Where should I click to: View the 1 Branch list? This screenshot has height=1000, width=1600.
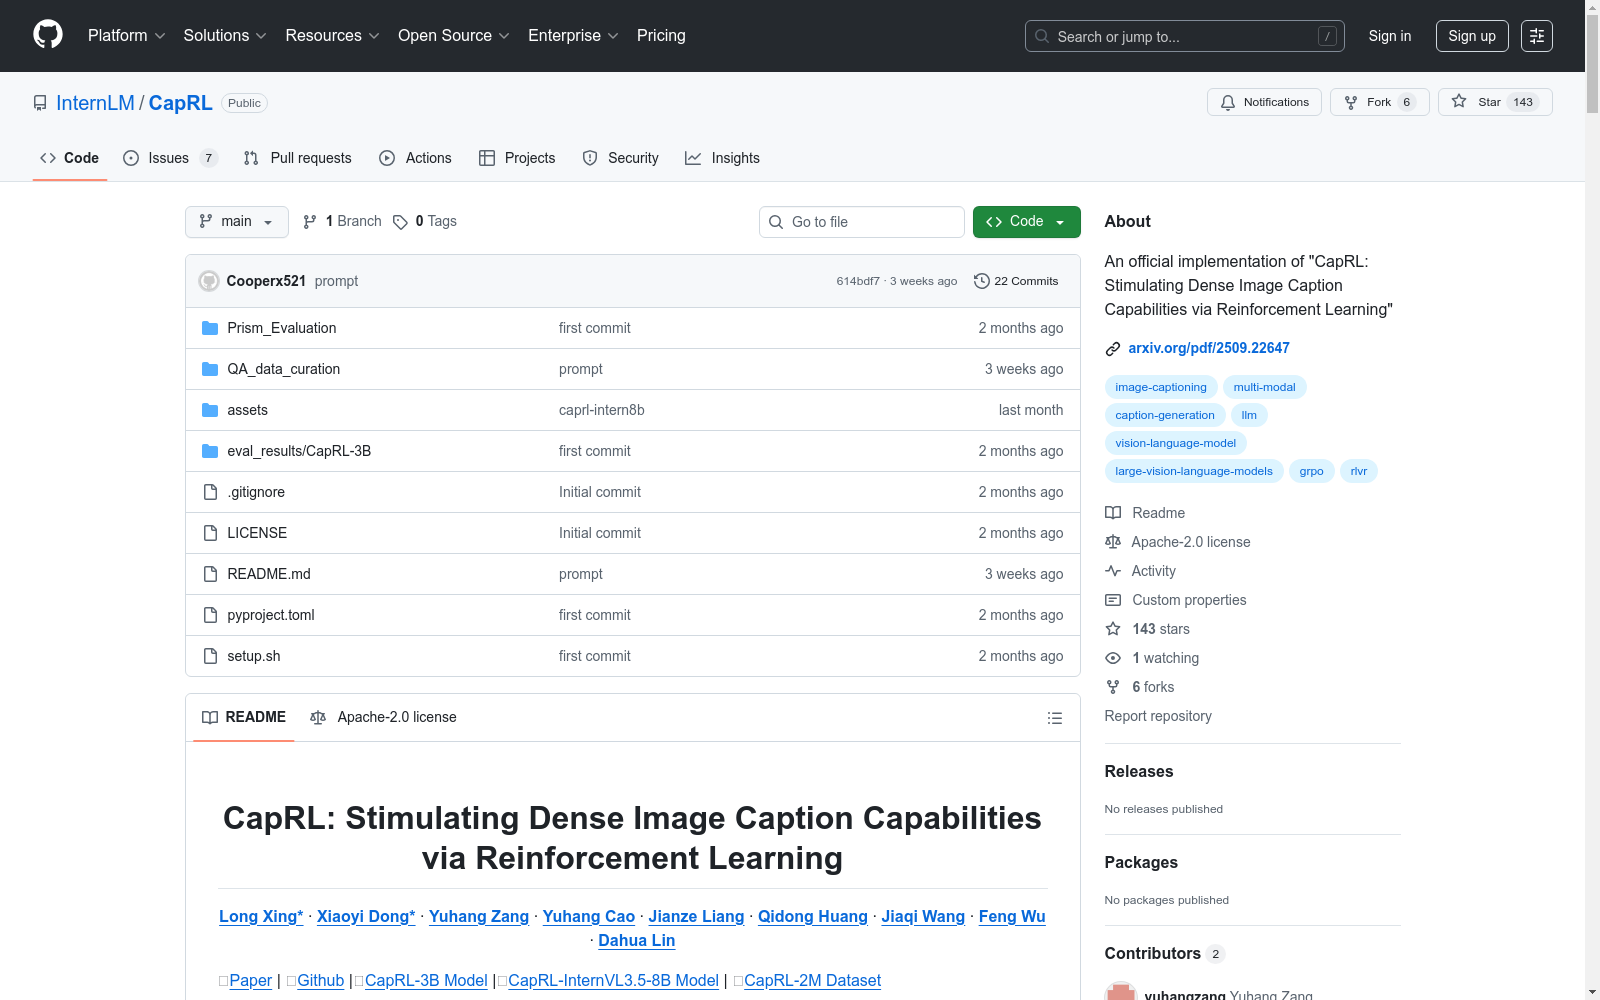(x=342, y=222)
